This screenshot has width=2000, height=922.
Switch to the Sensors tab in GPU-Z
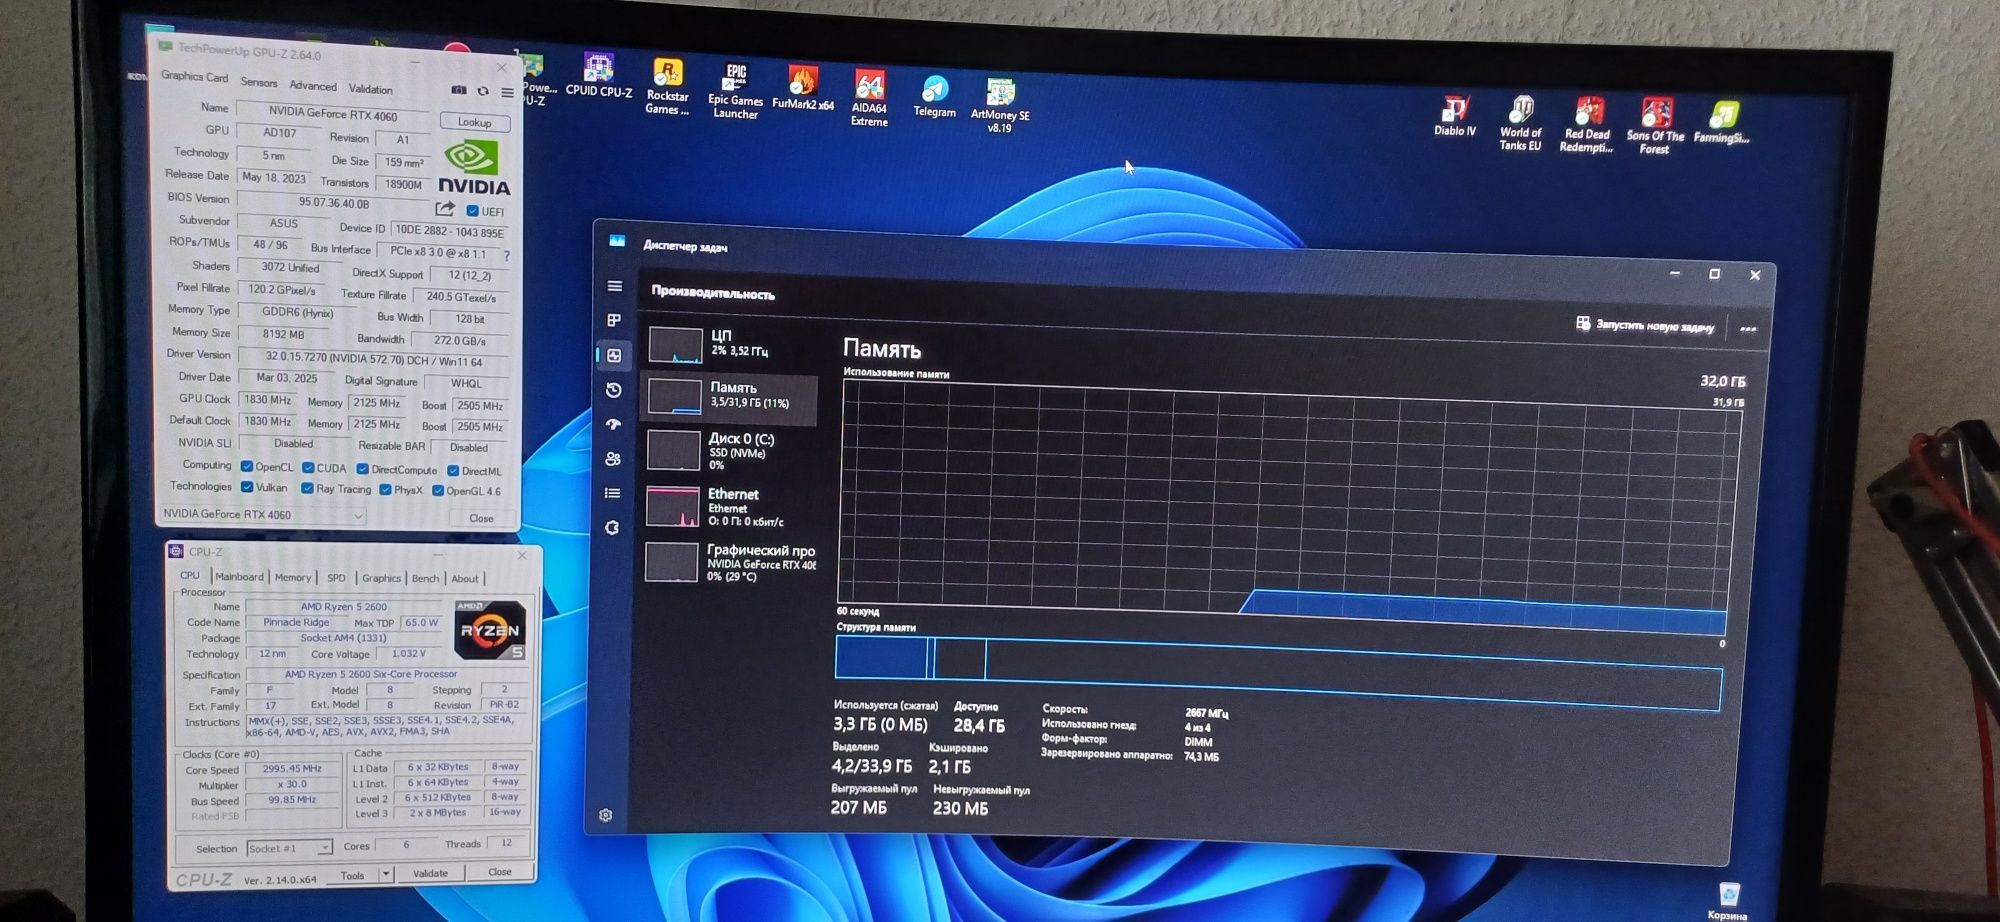[258, 83]
